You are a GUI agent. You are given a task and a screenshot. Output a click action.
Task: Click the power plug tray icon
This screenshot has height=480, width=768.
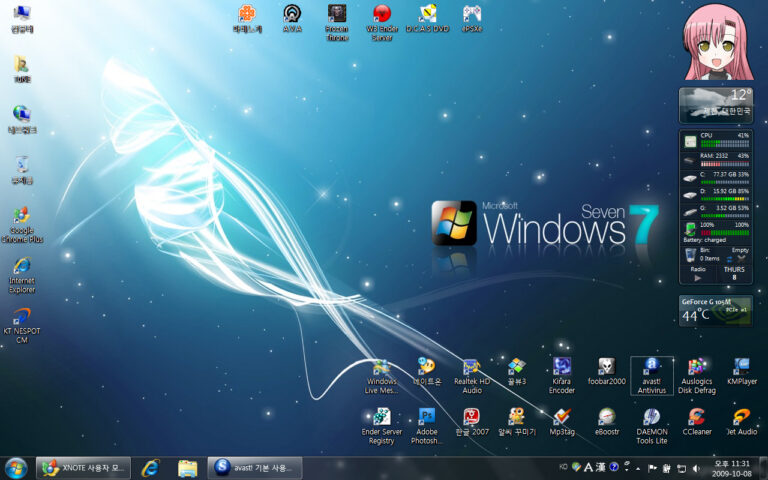point(667,468)
